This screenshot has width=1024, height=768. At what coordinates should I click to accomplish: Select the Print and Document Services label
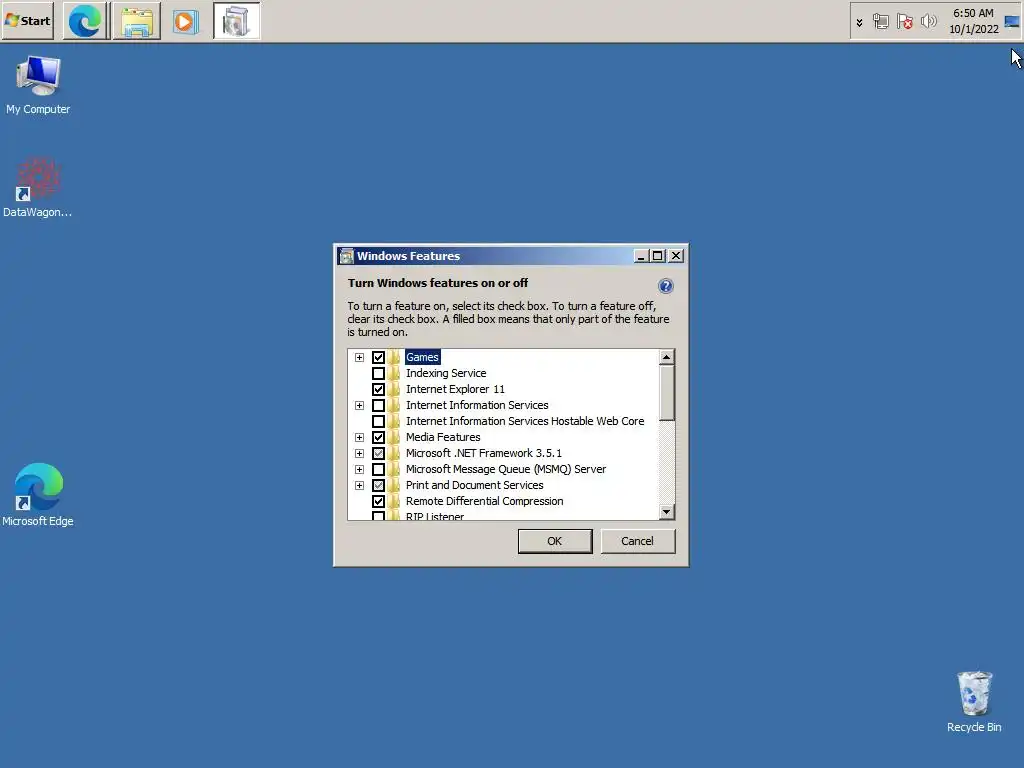click(475, 485)
